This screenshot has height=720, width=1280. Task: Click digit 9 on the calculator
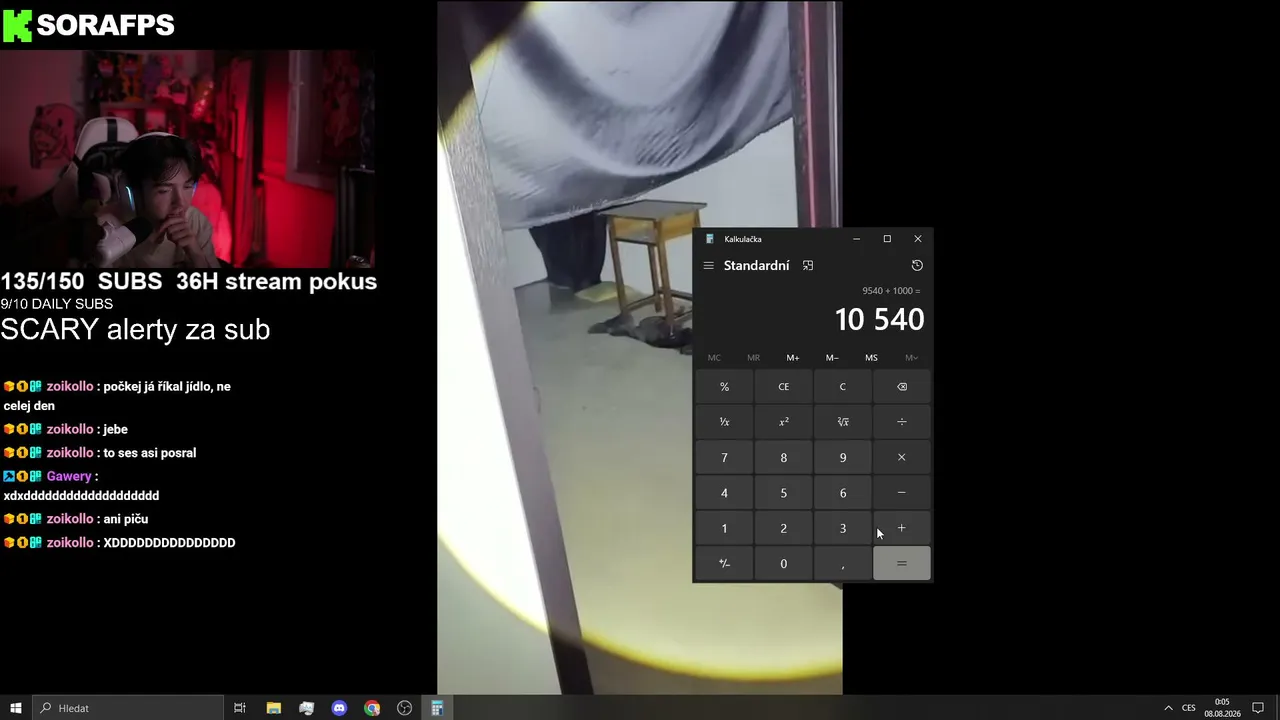click(x=842, y=458)
